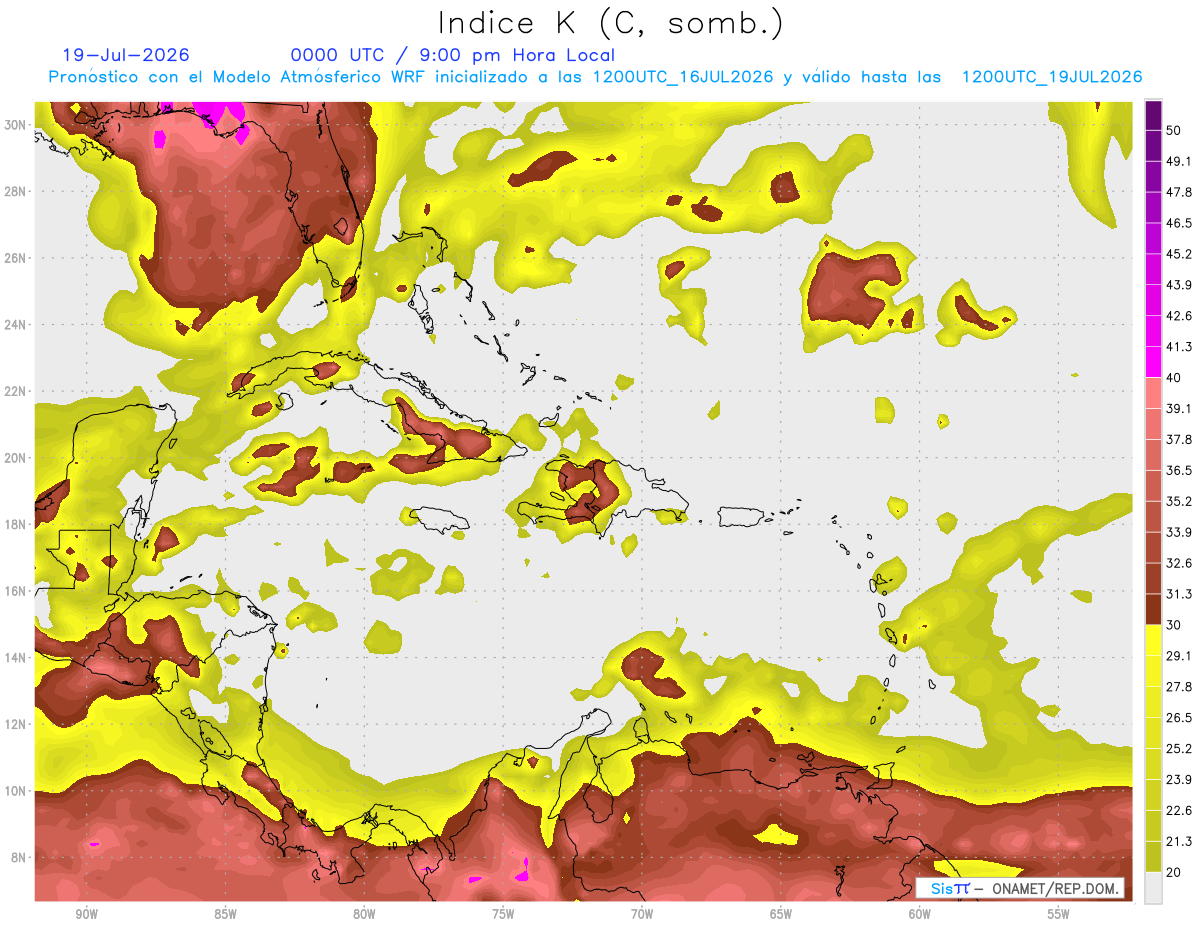This screenshot has height=927, width=1200.
Task: Click the "Indice K (C, somb.)" map title
Action: tap(610, 23)
